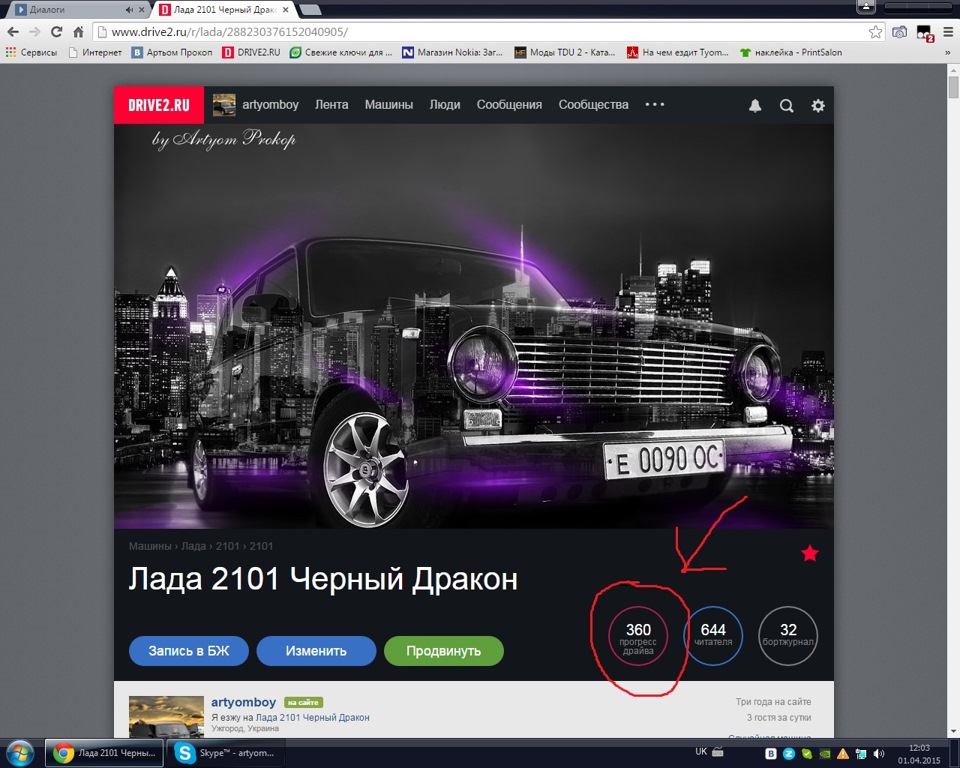Open the 'Сообщества' navigation item
960x768 pixels.
click(x=595, y=104)
